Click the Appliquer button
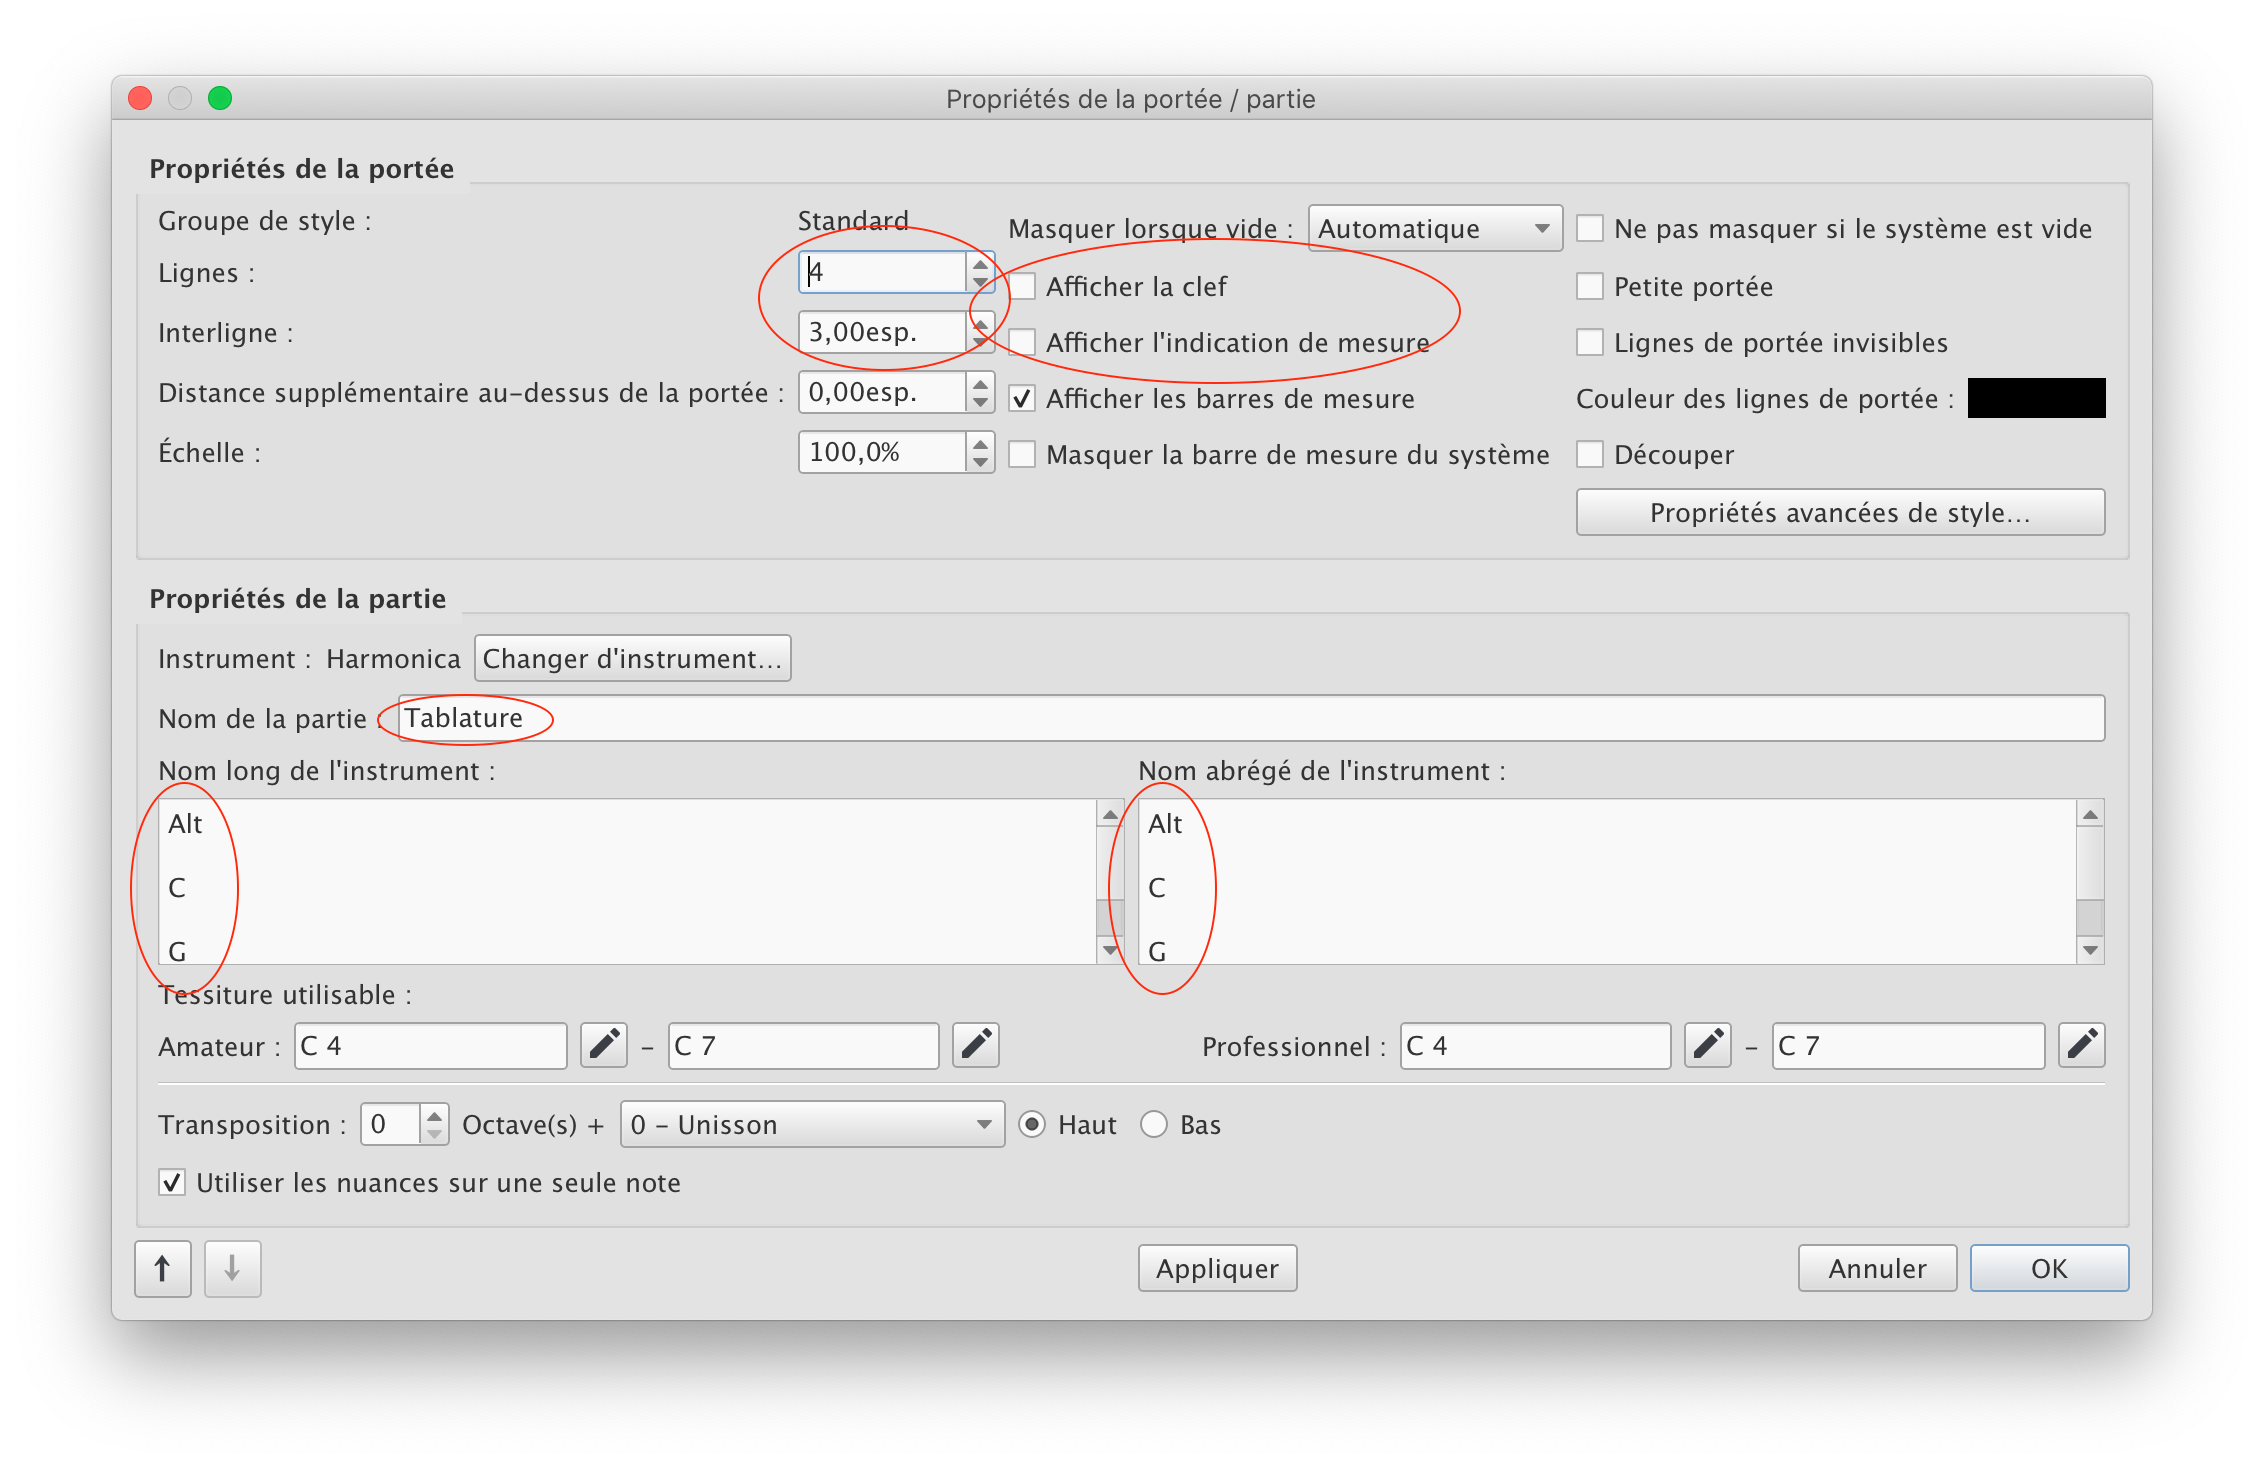Viewport: 2264px width, 1468px height. pos(1216,1268)
